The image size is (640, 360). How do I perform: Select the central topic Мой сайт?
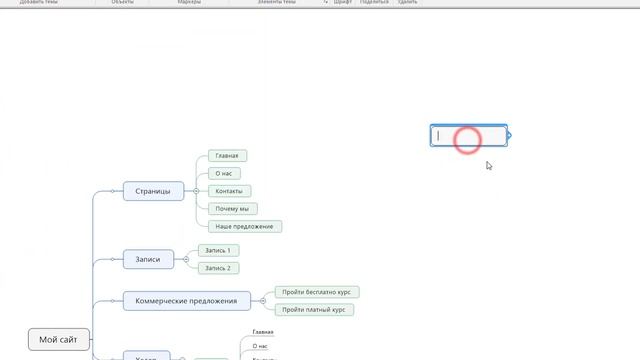tap(59, 339)
